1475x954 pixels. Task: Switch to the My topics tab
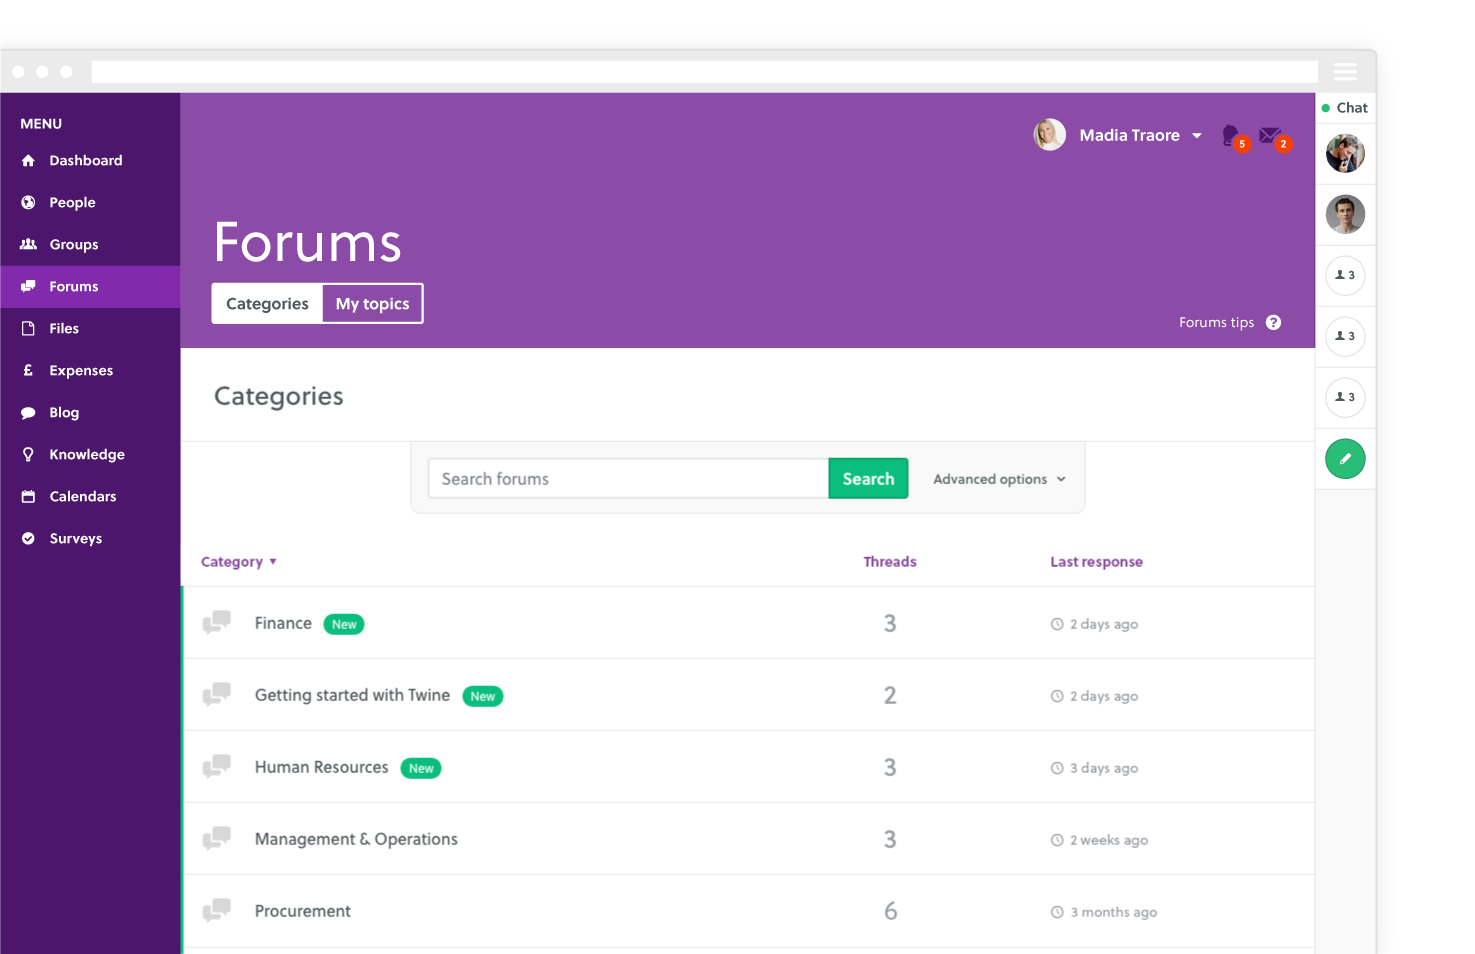(x=372, y=304)
